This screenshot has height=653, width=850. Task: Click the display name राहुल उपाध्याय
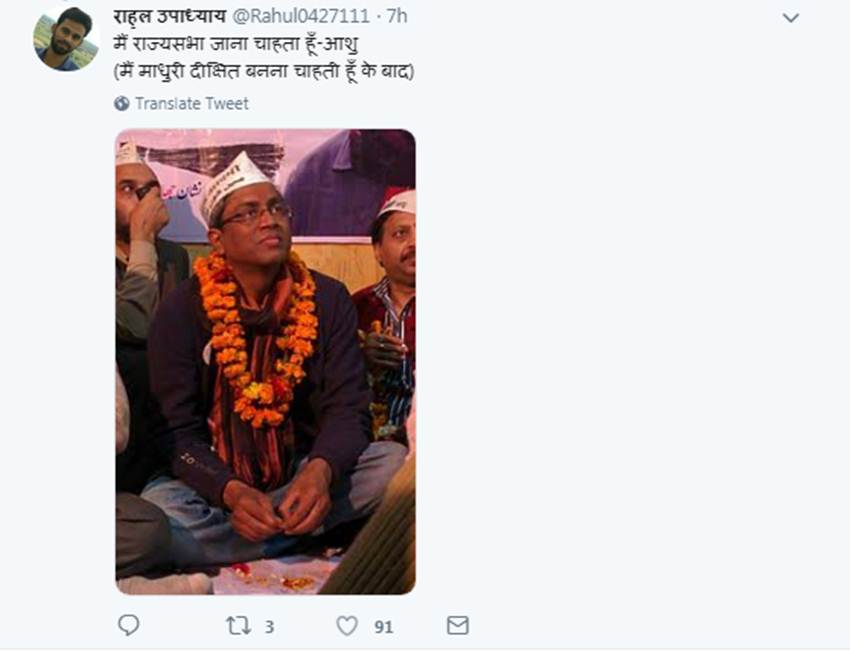(170, 16)
